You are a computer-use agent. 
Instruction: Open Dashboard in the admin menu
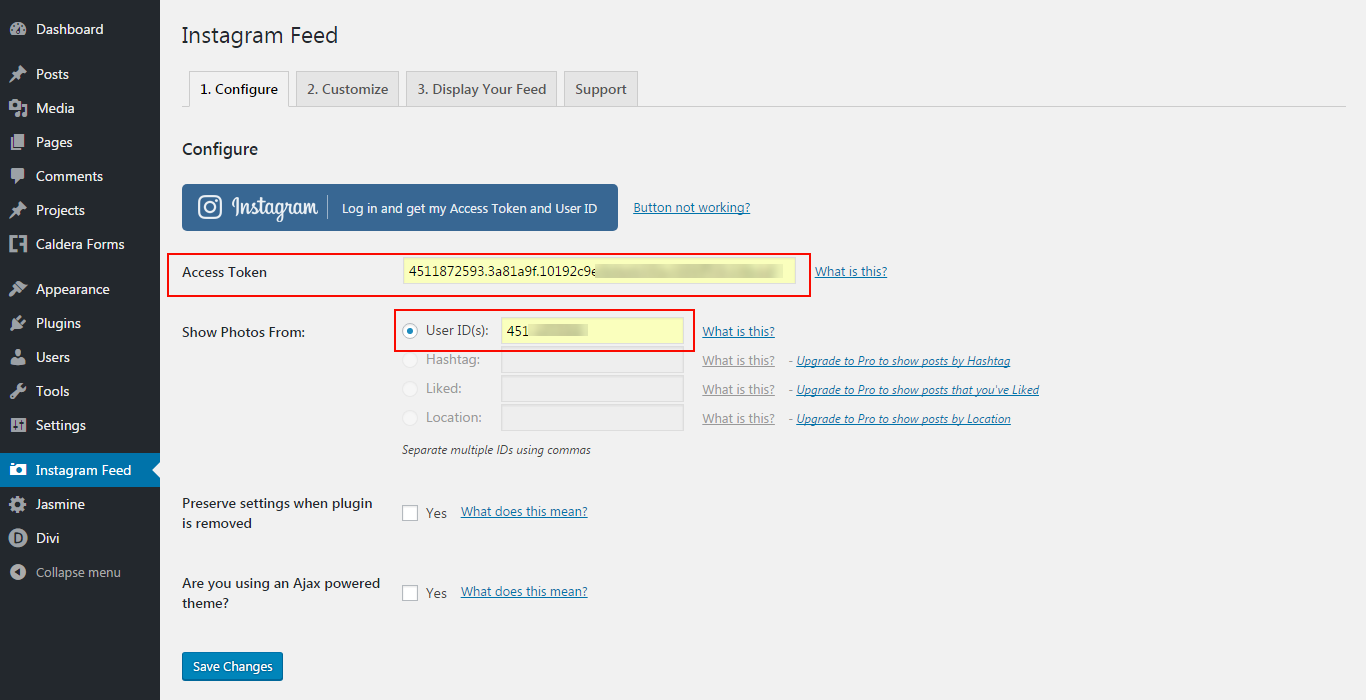tap(80, 30)
